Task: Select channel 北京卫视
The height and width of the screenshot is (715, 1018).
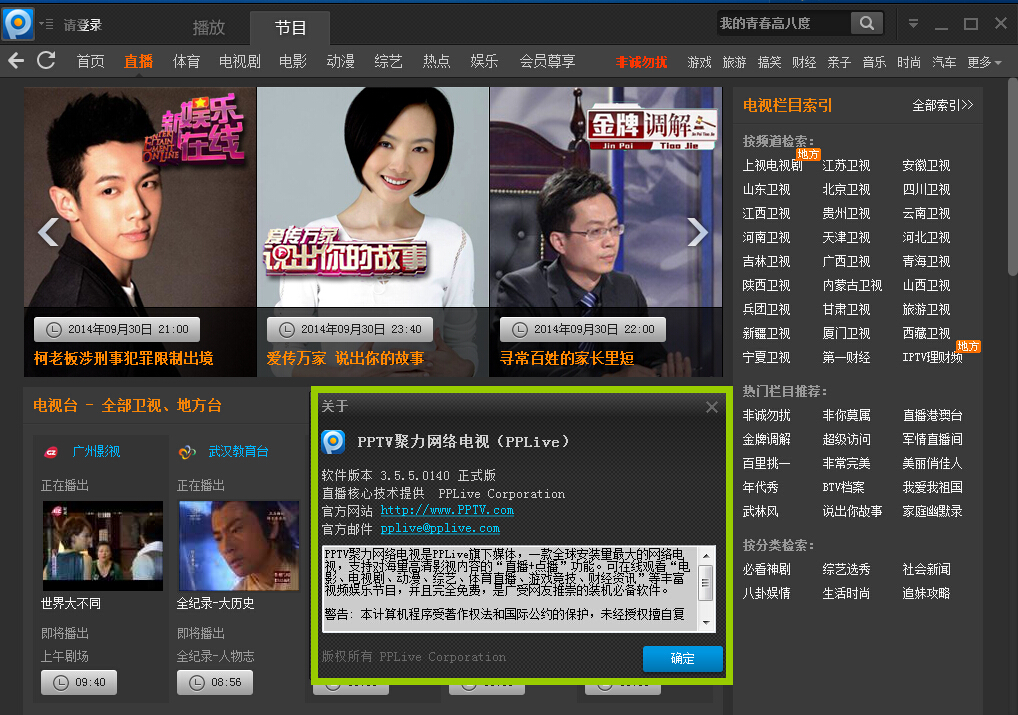Action: [846, 190]
